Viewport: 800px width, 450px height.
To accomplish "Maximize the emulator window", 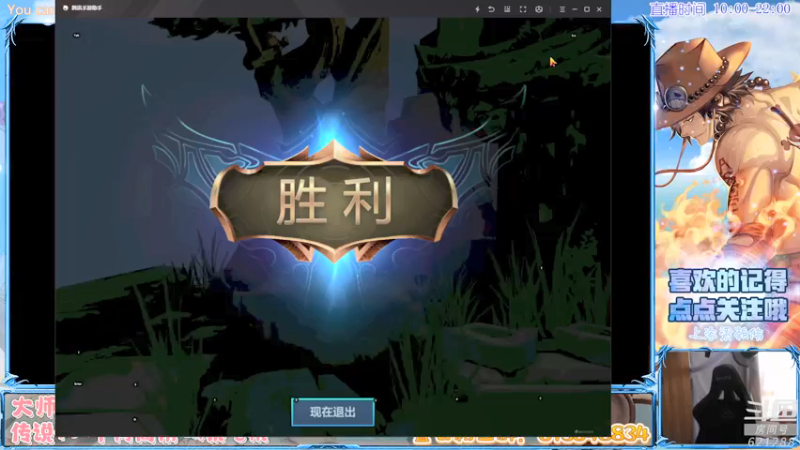I will [587, 9].
